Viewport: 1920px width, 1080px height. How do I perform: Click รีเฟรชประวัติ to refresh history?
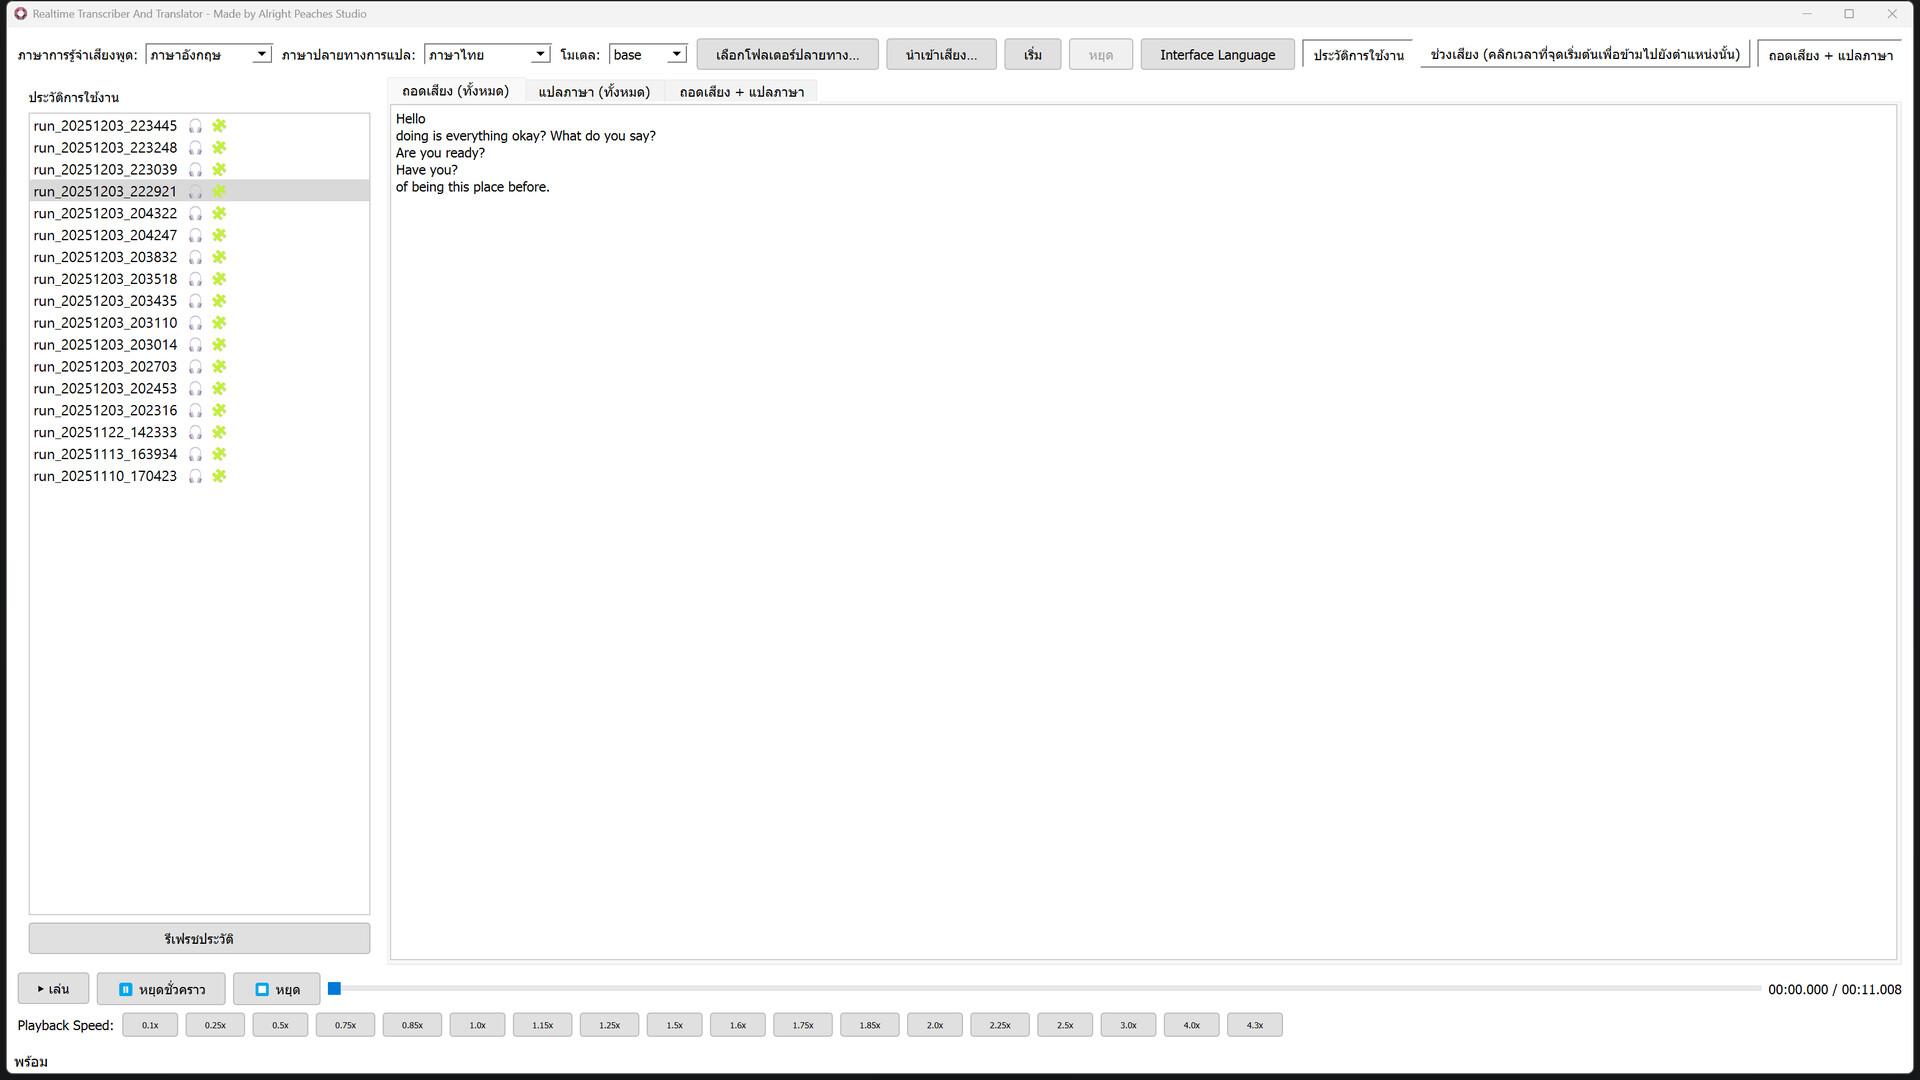click(199, 938)
